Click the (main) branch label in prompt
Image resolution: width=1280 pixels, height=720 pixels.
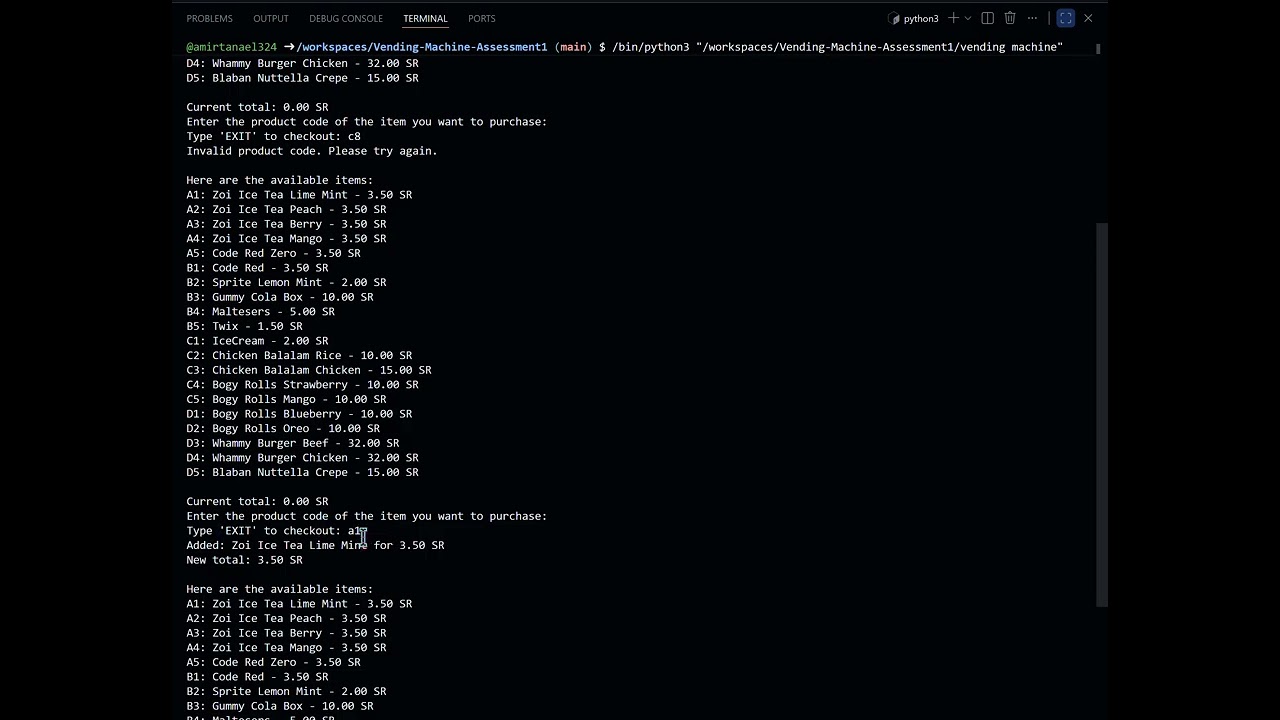tap(573, 47)
